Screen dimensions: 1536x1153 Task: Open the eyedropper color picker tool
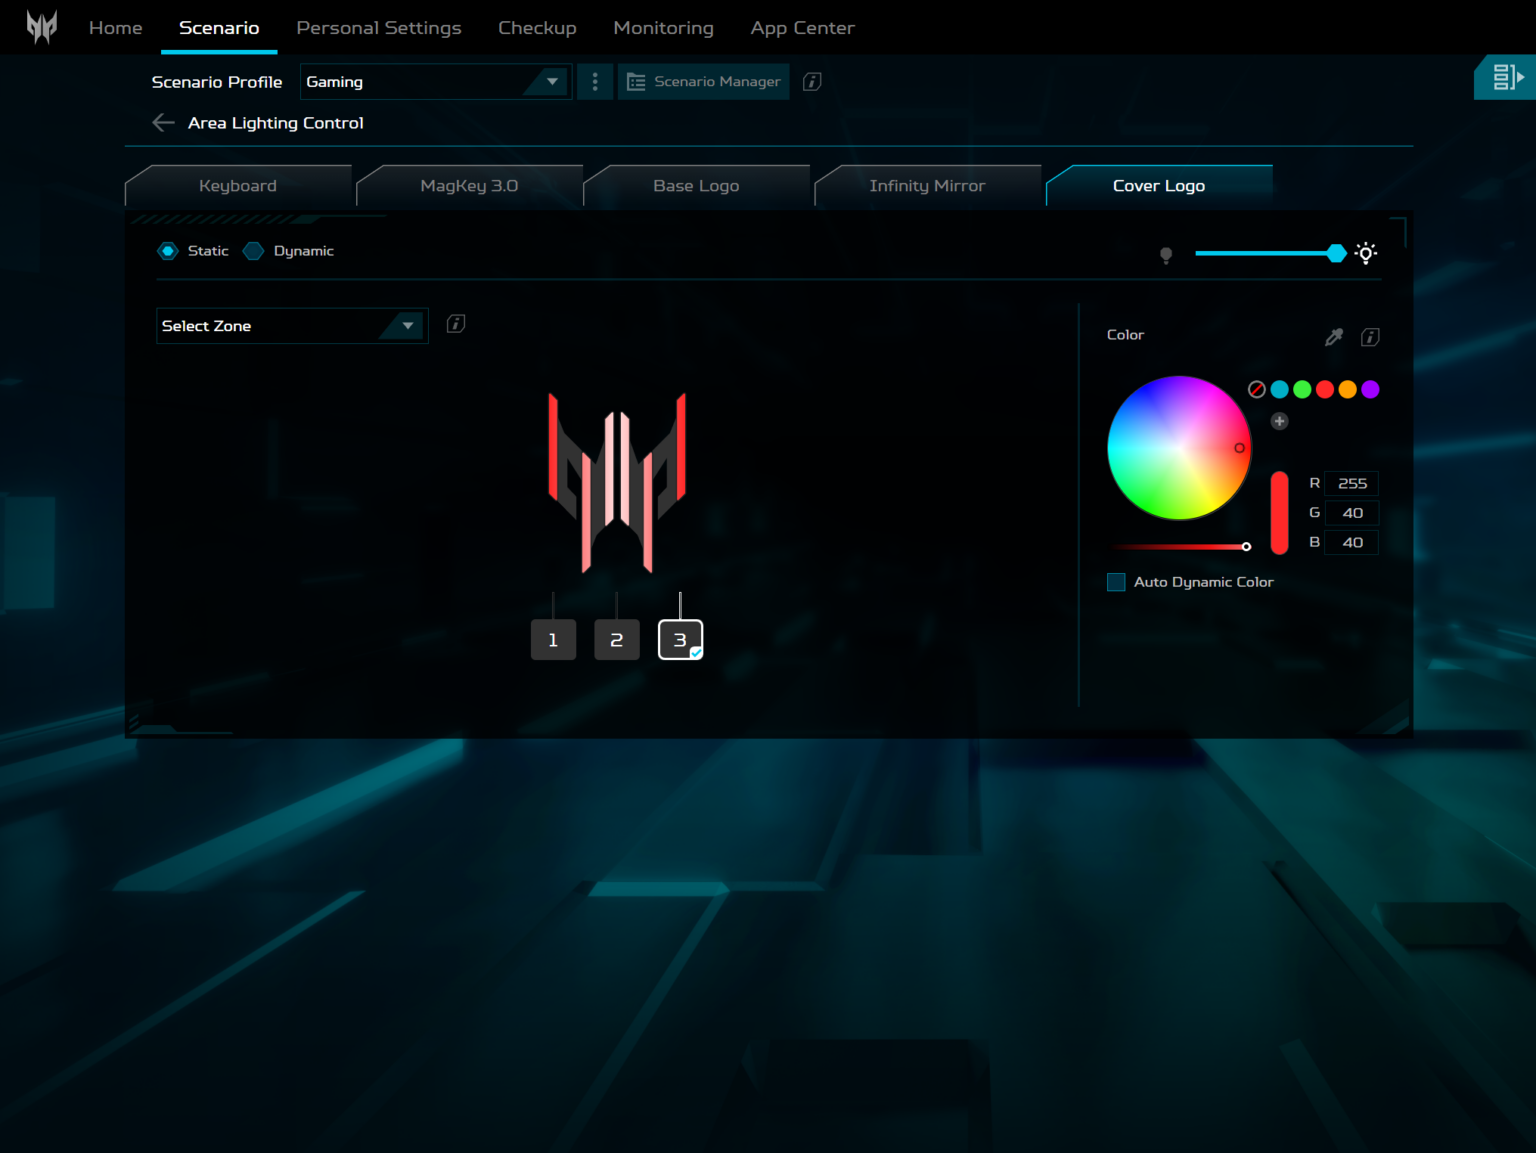(1334, 337)
